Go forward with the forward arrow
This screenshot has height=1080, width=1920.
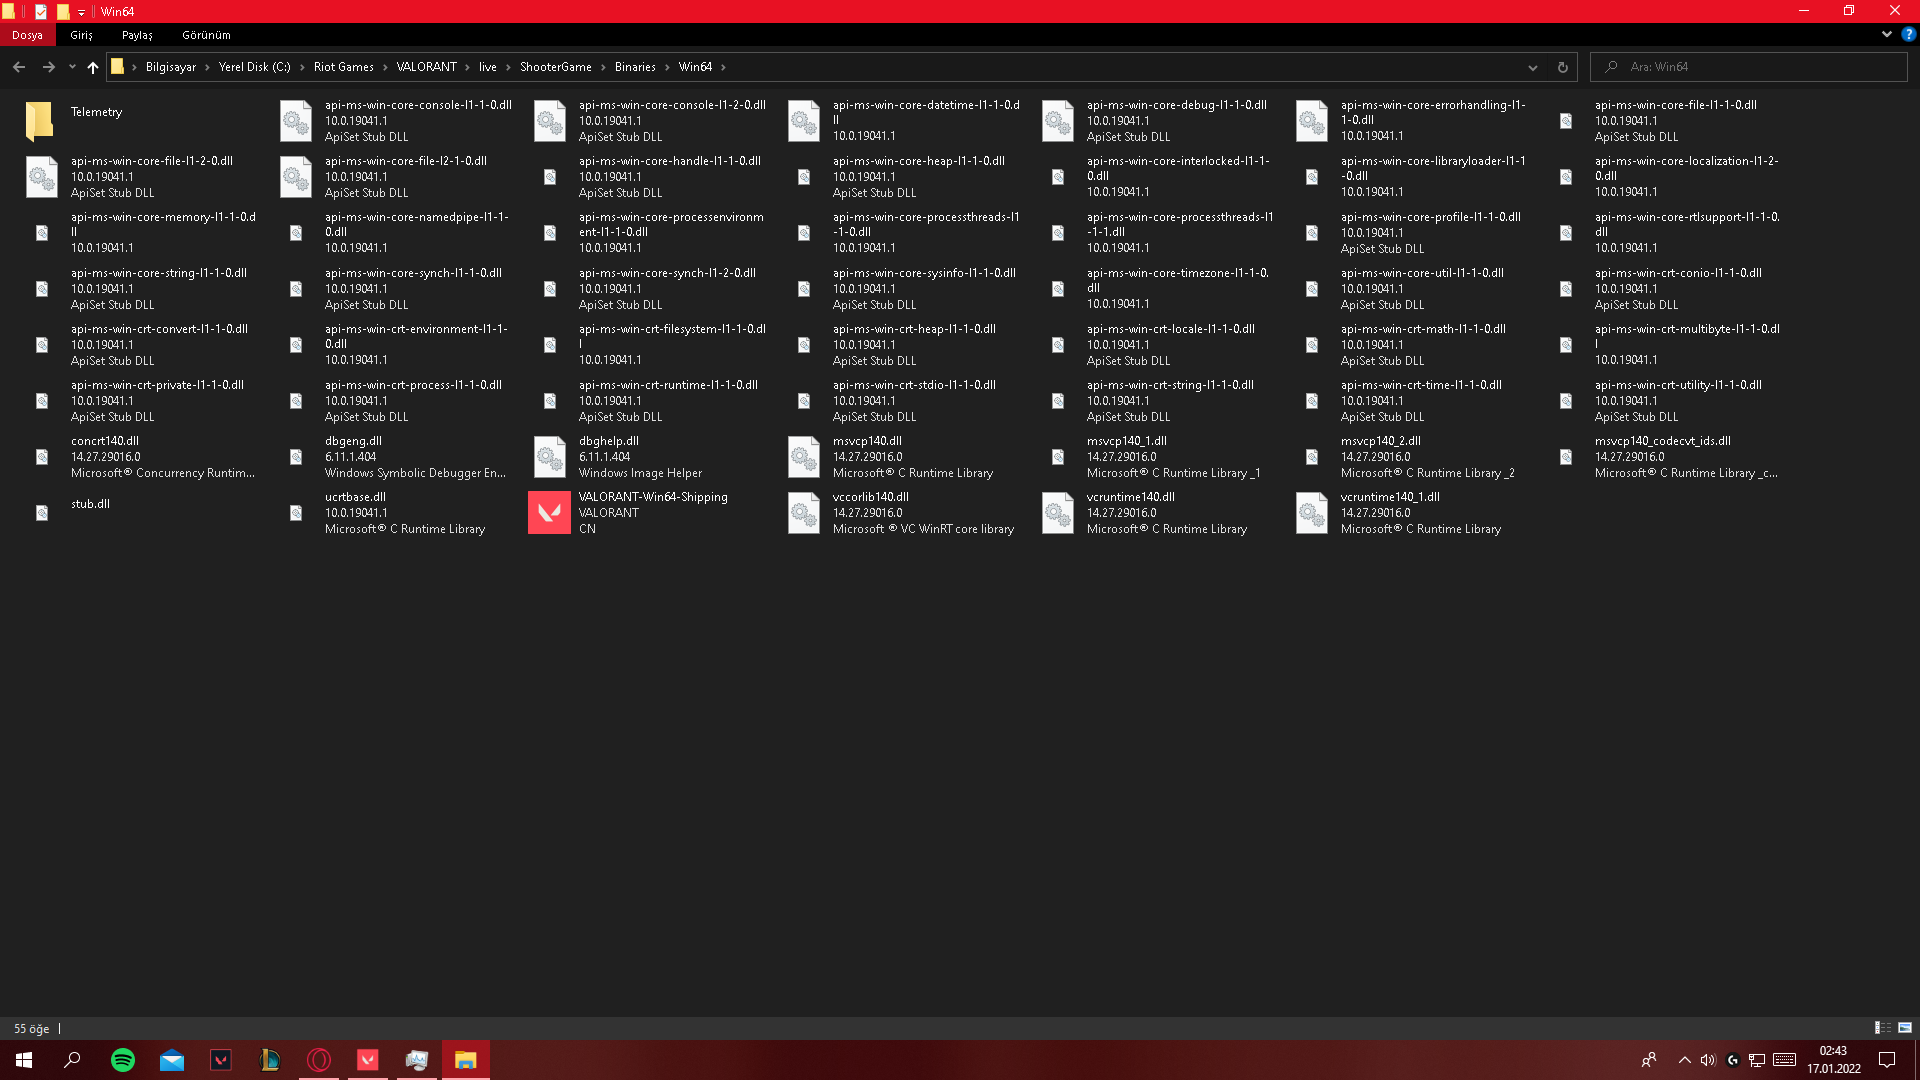tap(48, 67)
